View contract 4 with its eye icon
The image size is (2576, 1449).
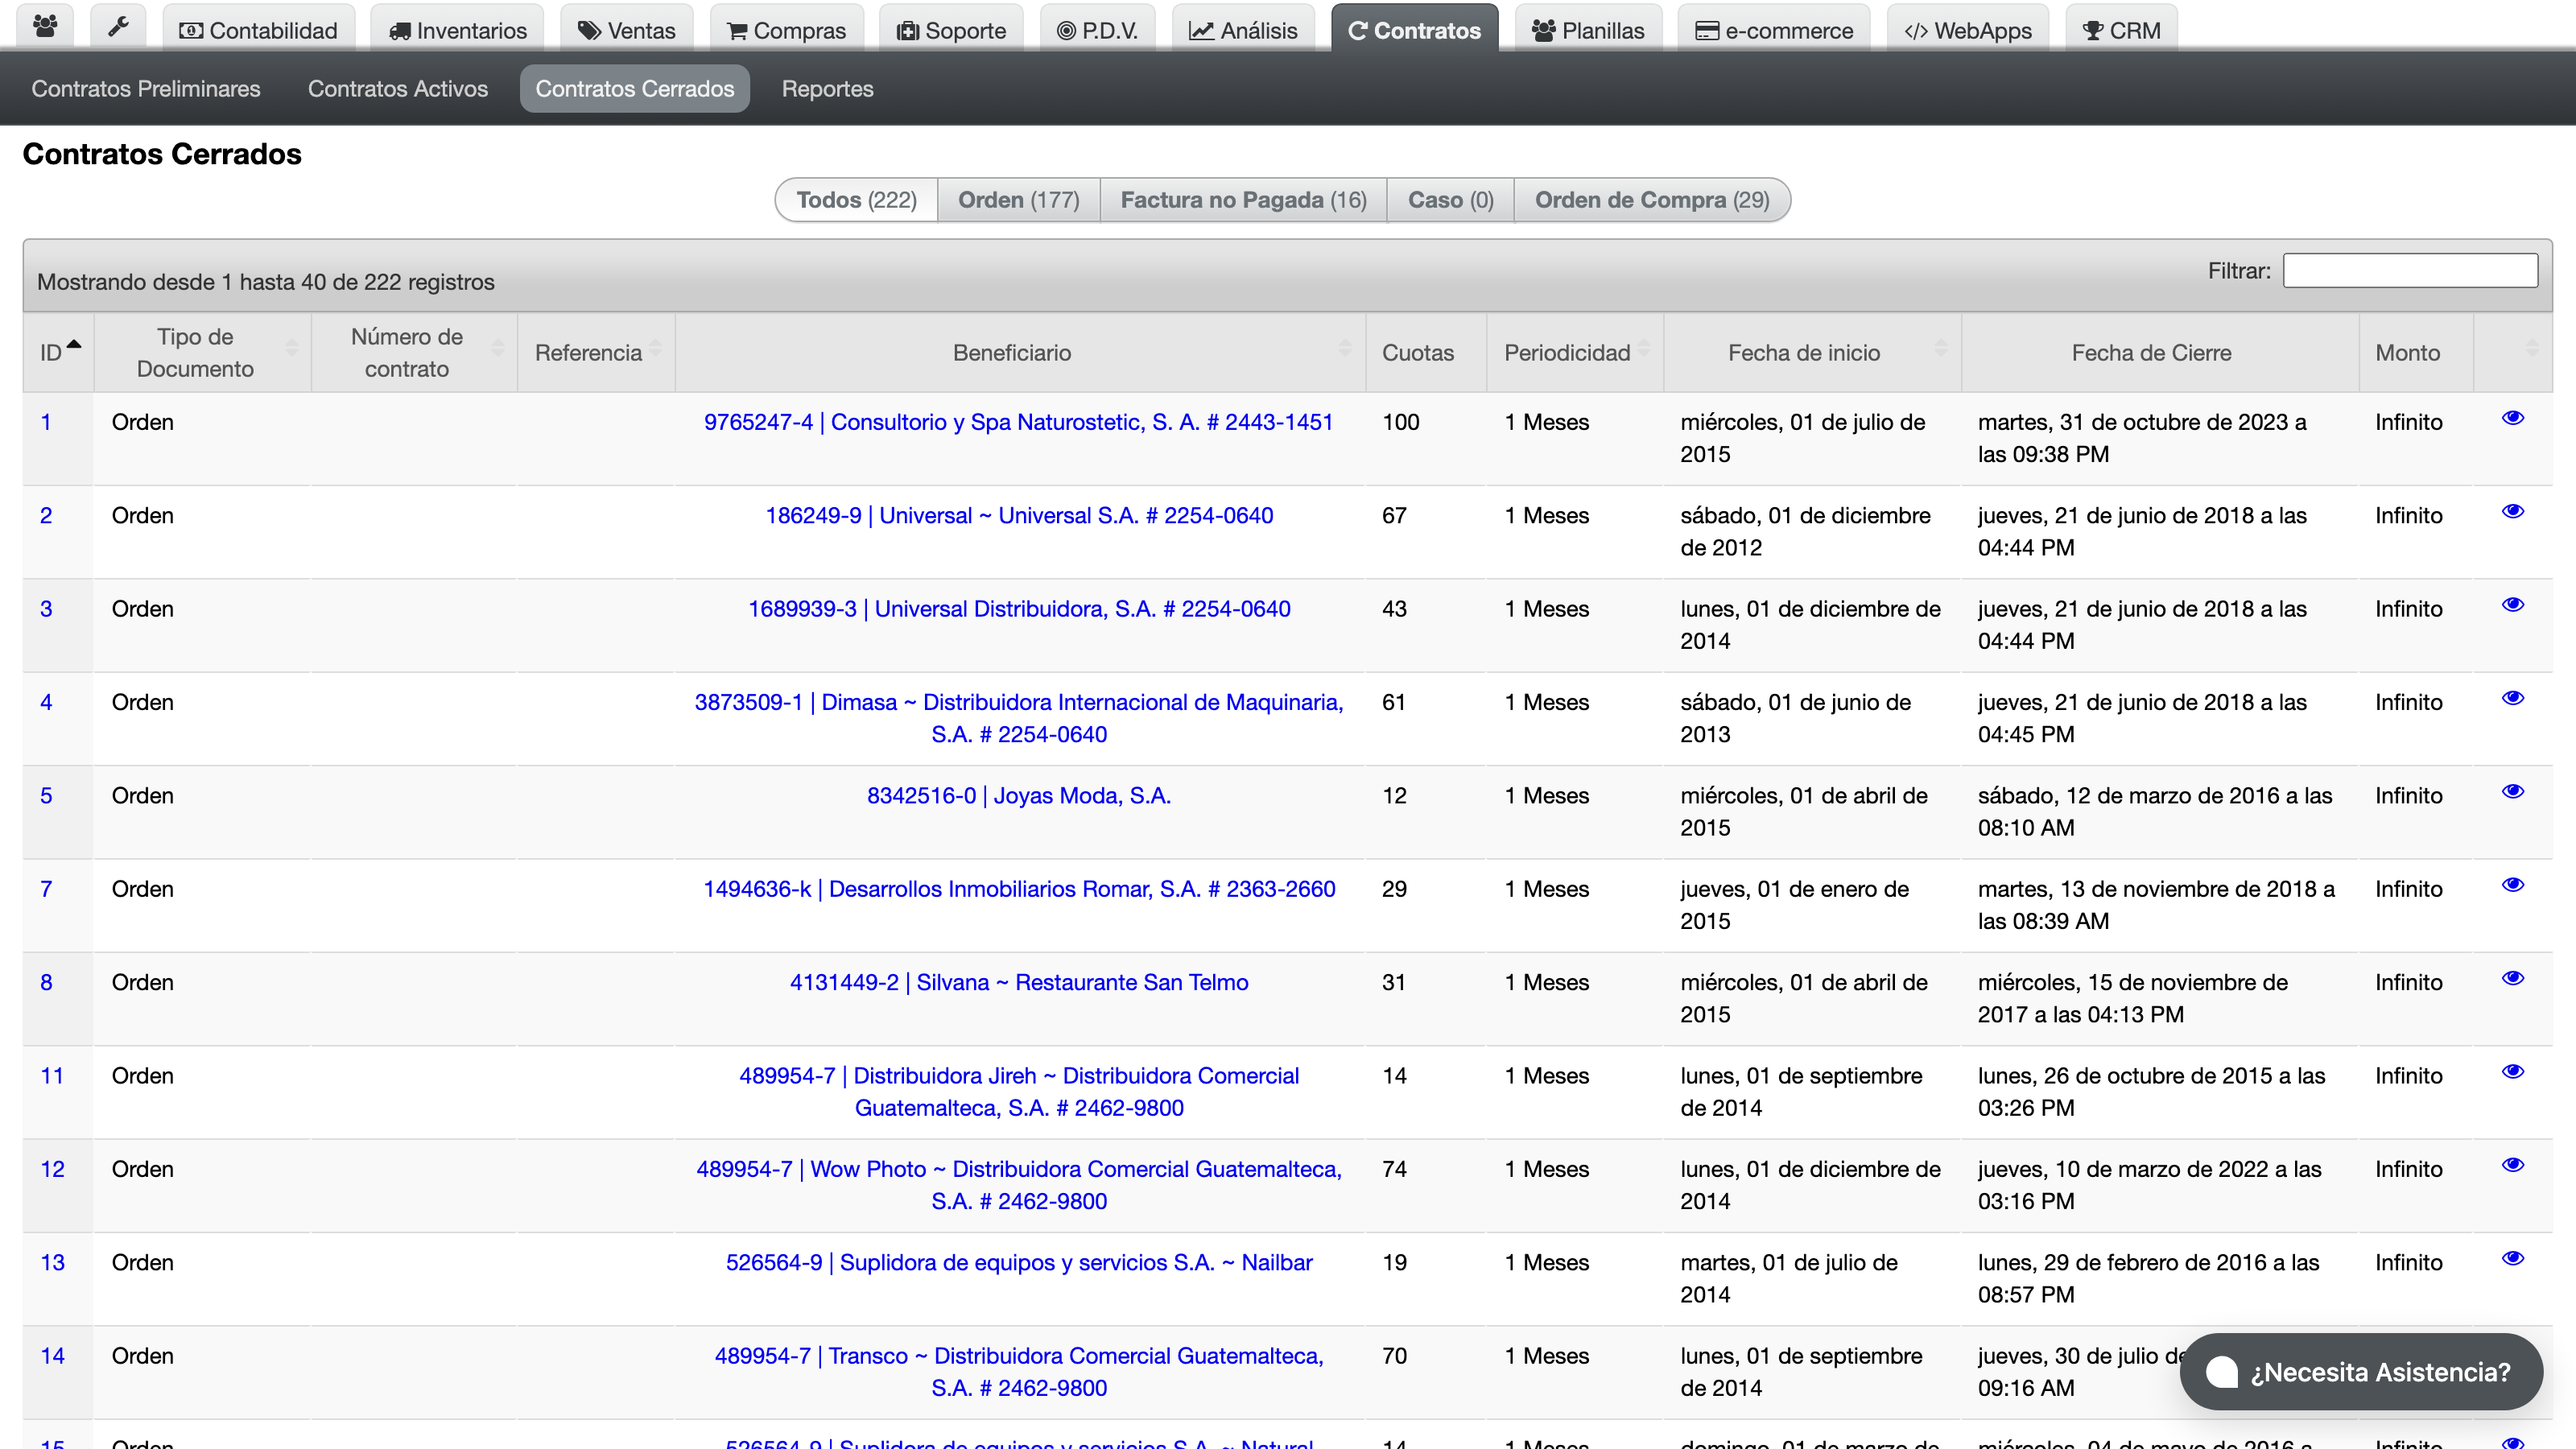pyautogui.click(x=2512, y=698)
